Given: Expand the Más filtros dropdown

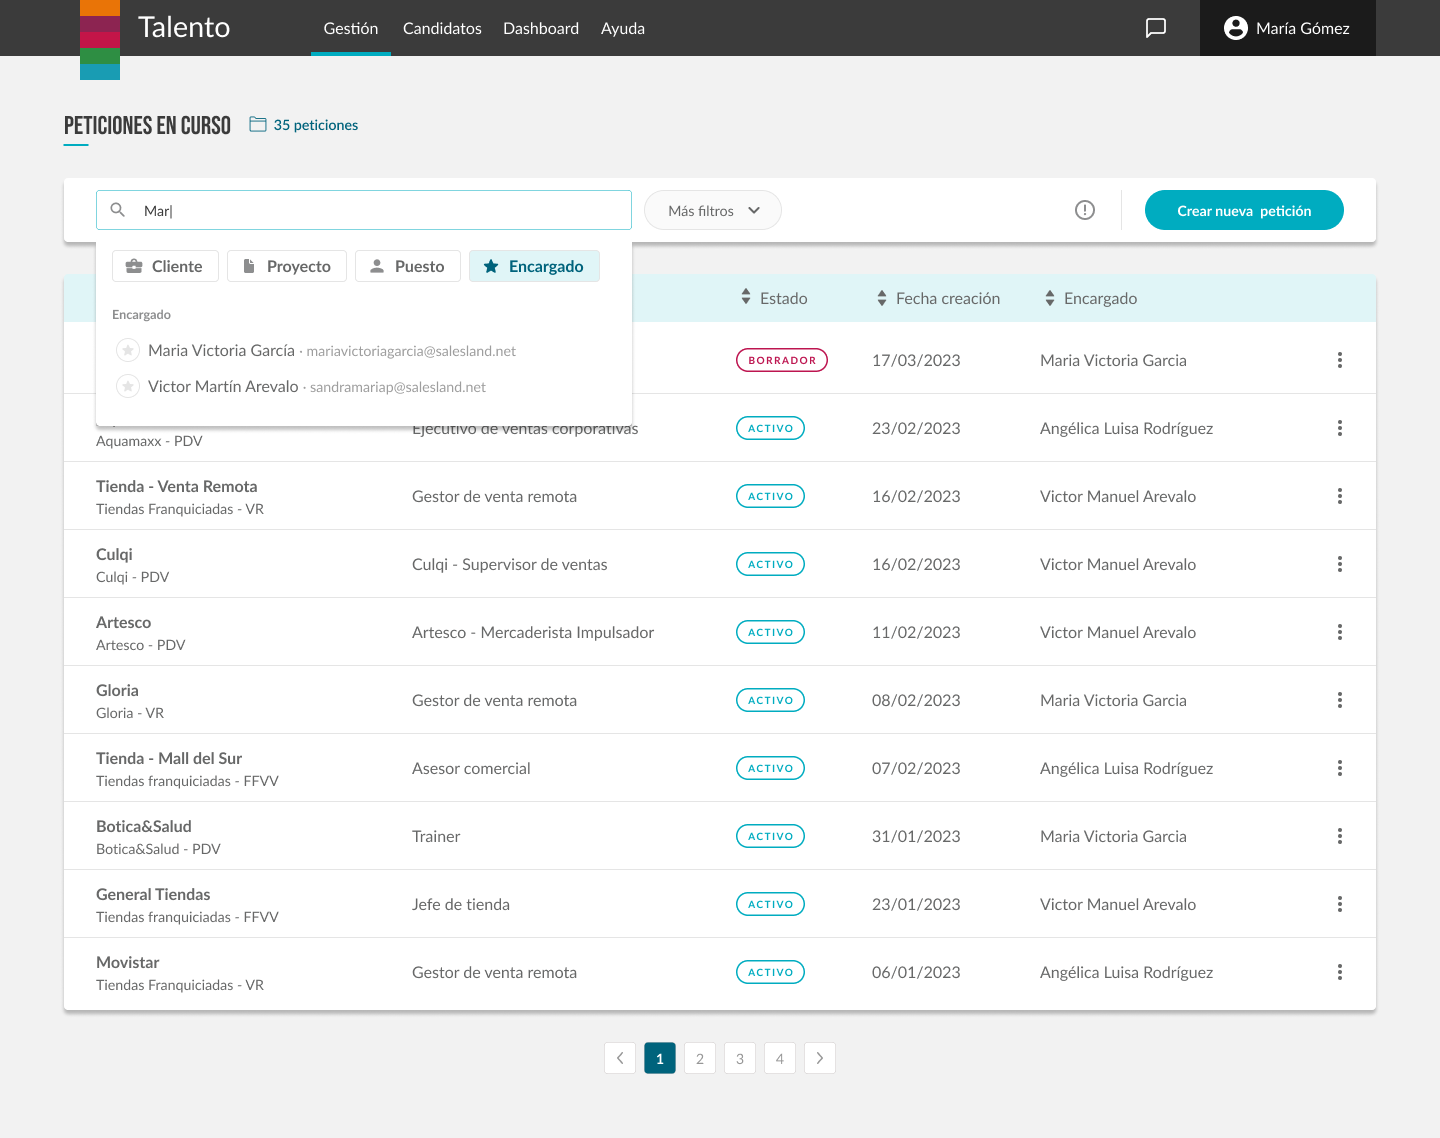Looking at the screenshot, I should pyautogui.click(x=712, y=210).
